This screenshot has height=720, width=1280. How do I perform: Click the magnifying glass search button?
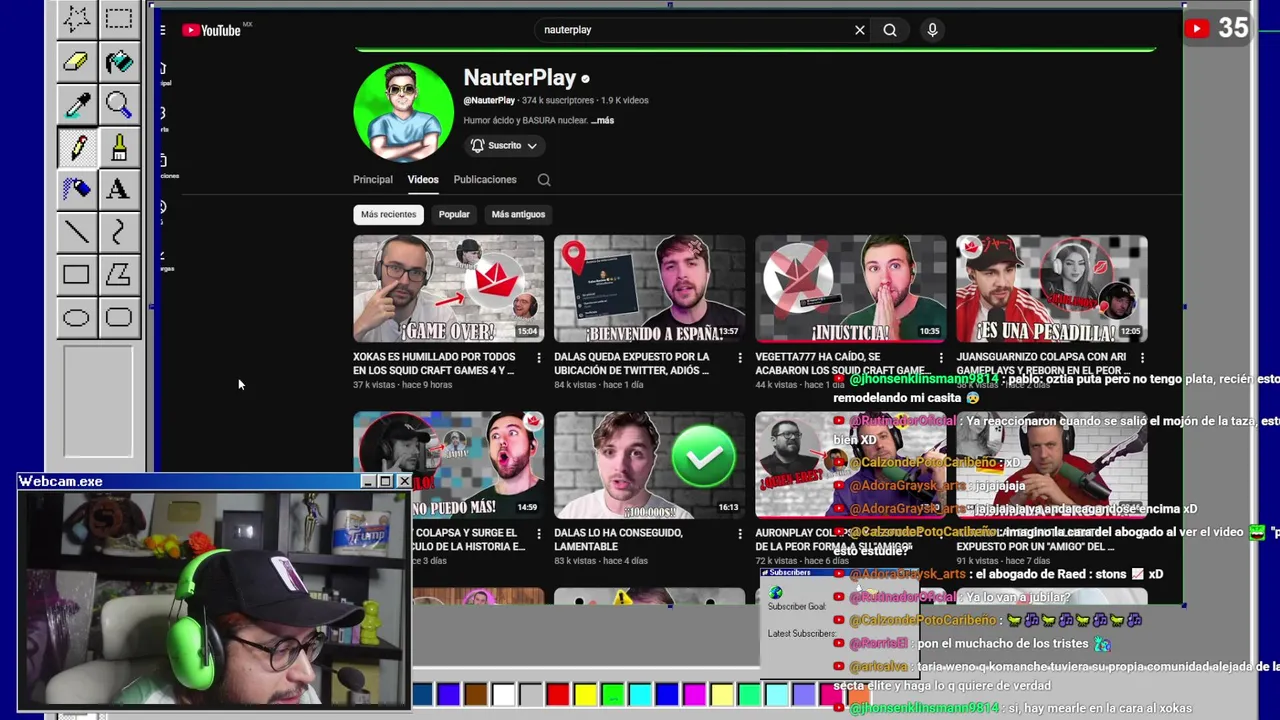tap(890, 30)
